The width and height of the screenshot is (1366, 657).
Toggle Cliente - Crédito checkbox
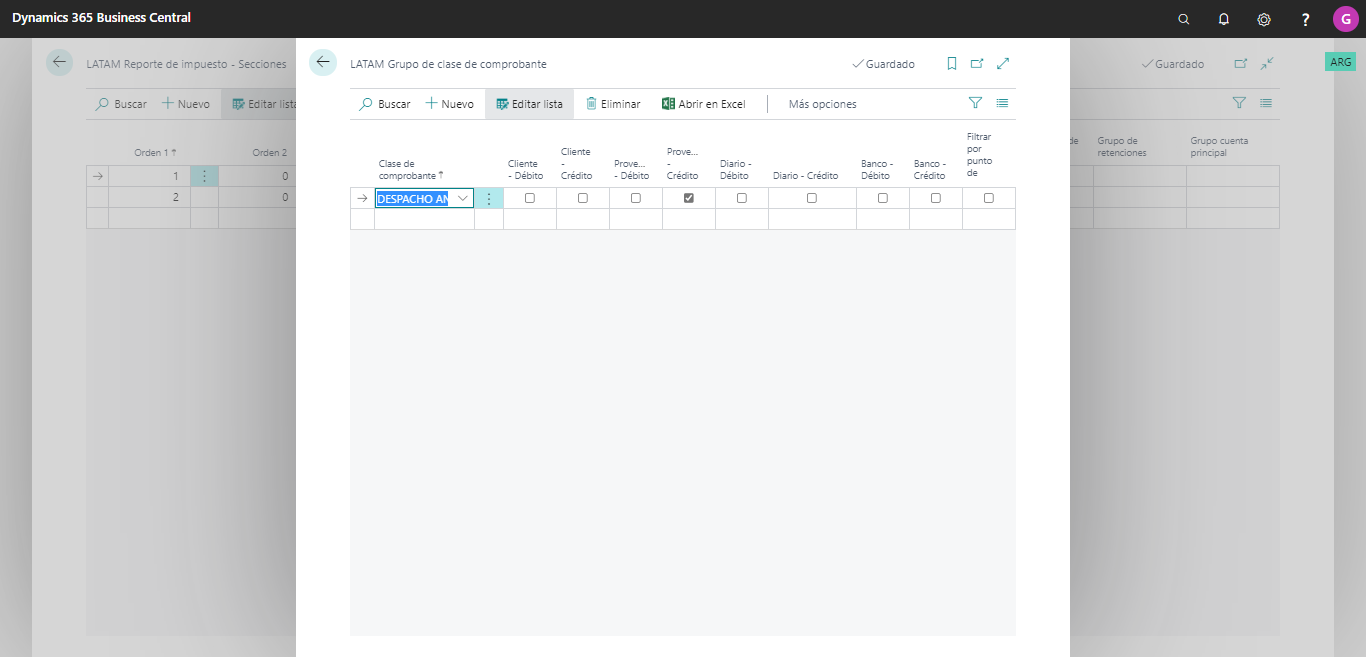[583, 198]
